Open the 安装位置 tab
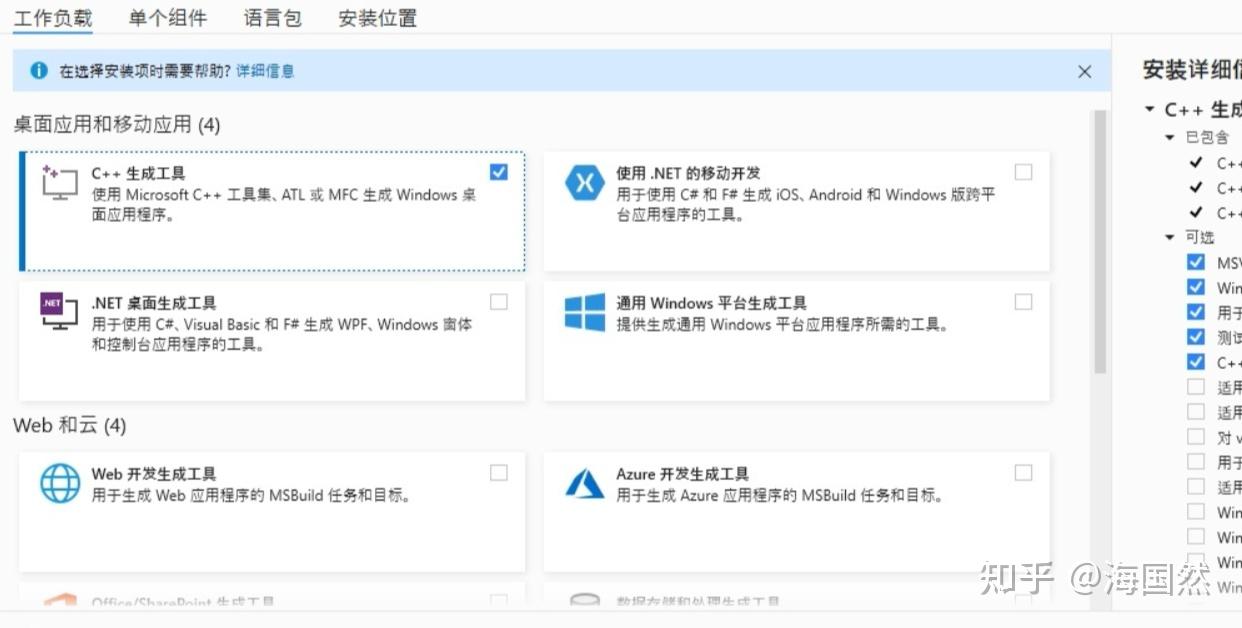 pos(378,18)
